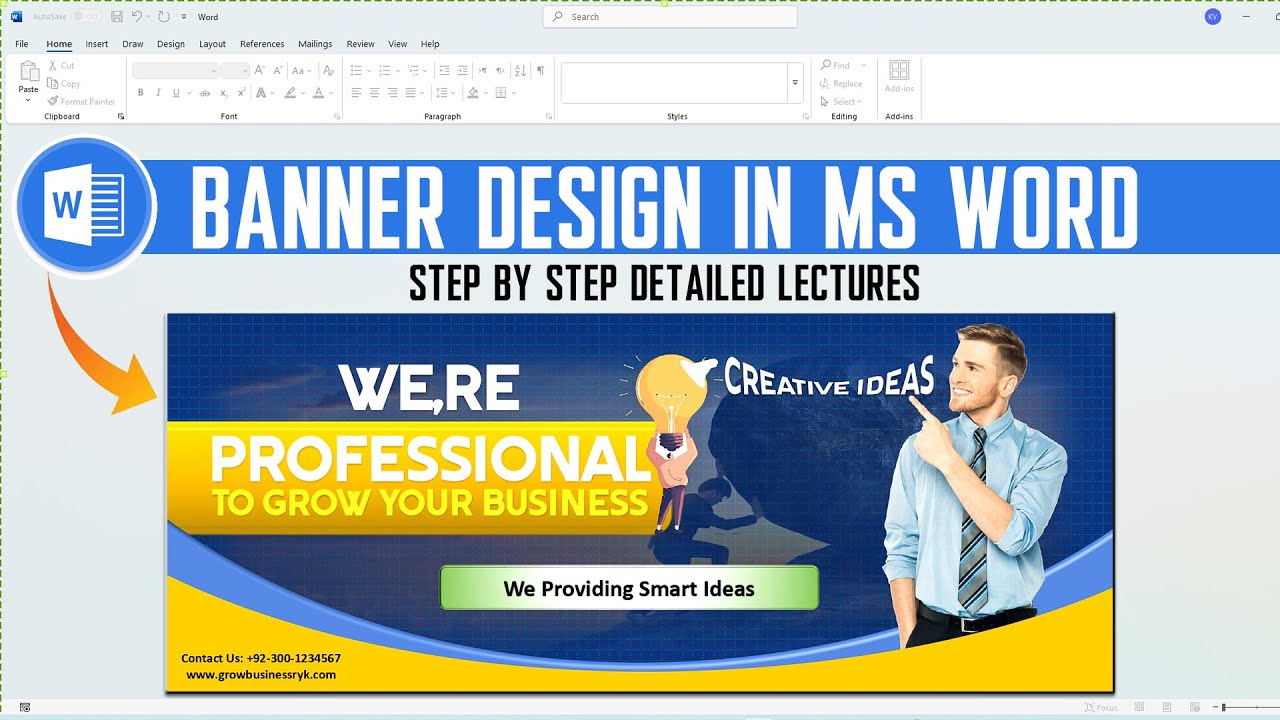Decrease the font size
The width and height of the screenshot is (1280, 720).
point(277,70)
